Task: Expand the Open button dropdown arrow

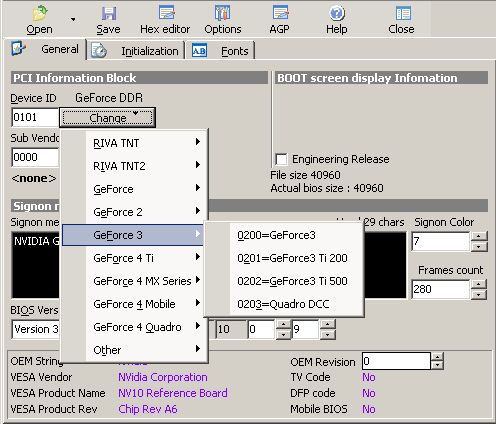Action: point(73,20)
